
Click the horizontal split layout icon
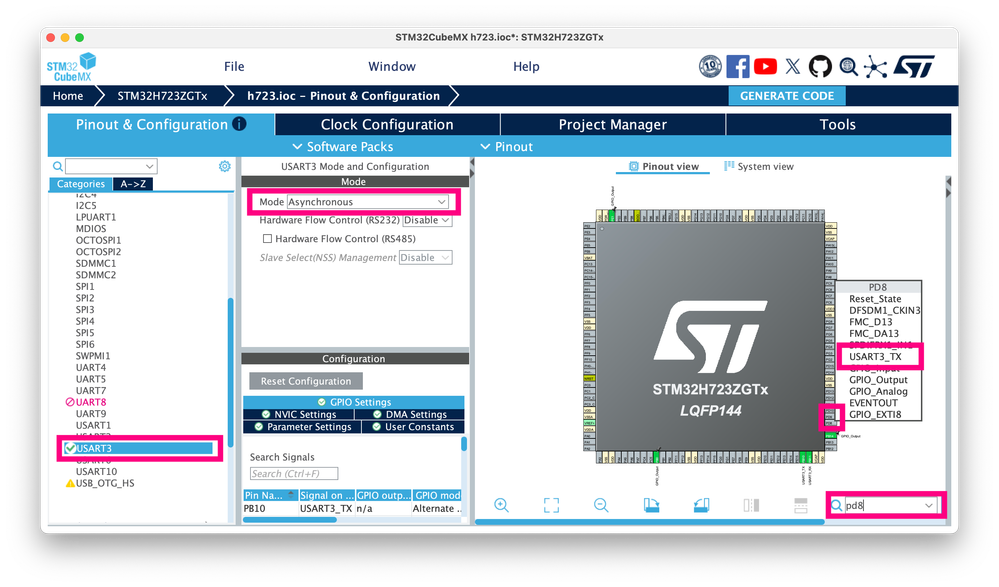pos(801,505)
